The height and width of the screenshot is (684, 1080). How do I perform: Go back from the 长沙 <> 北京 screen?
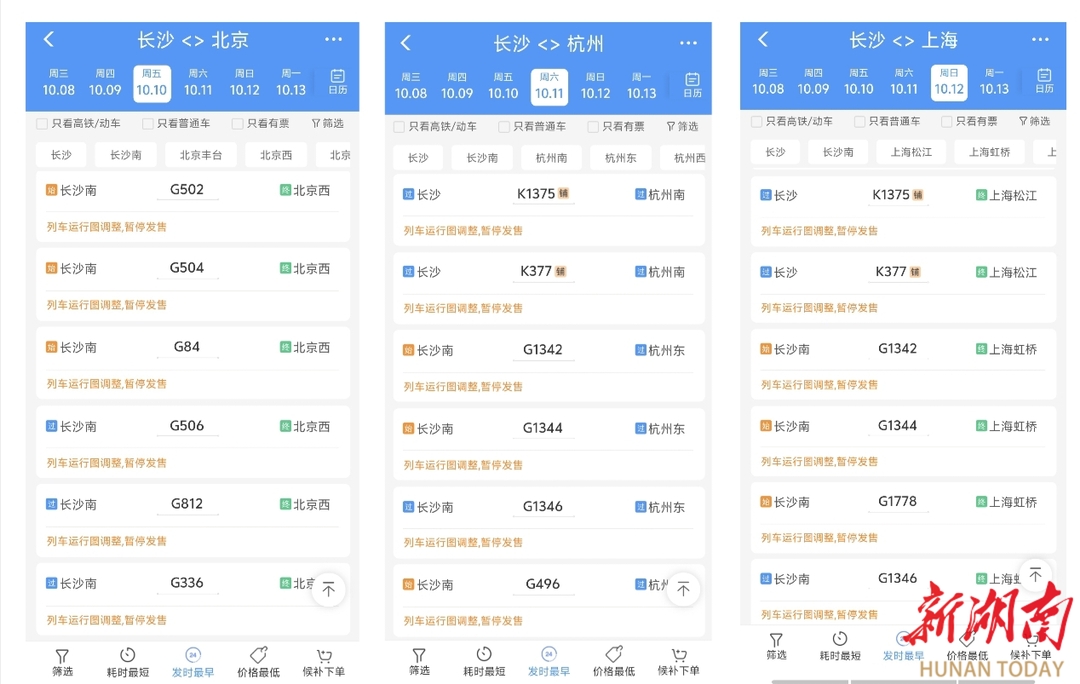point(49,40)
